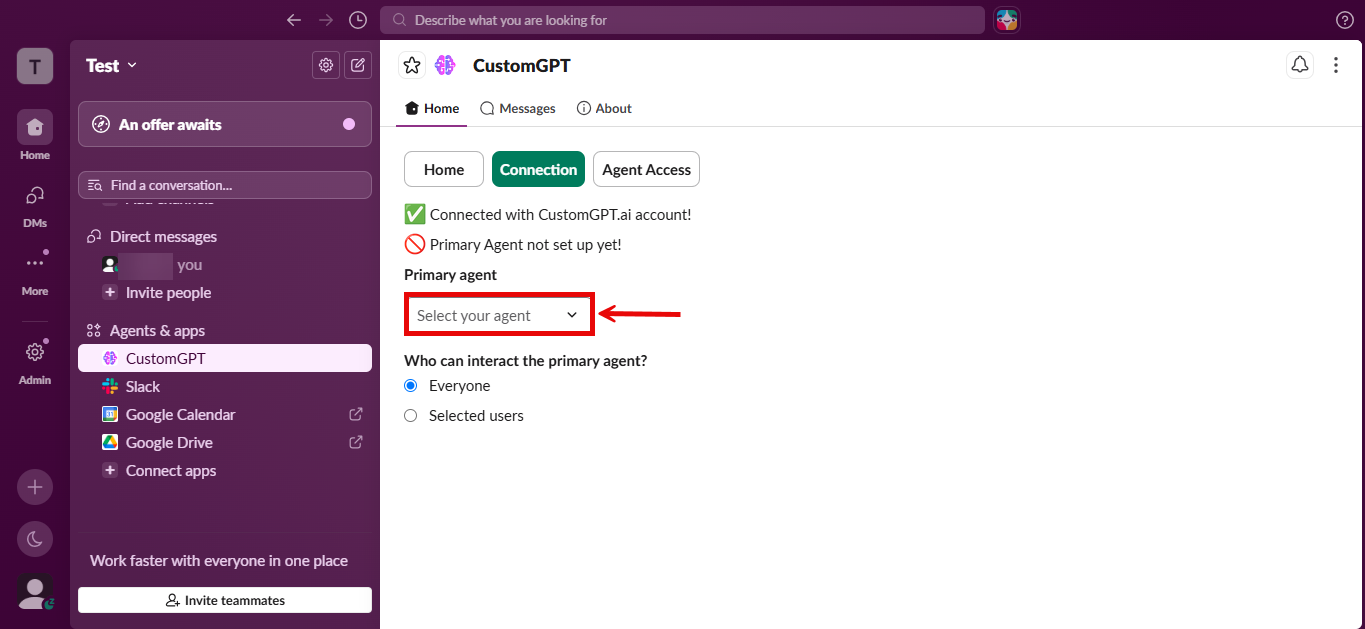1365x629 pixels.
Task: Open Admin settings in the left rail
Action: click(x=35, y=360)
